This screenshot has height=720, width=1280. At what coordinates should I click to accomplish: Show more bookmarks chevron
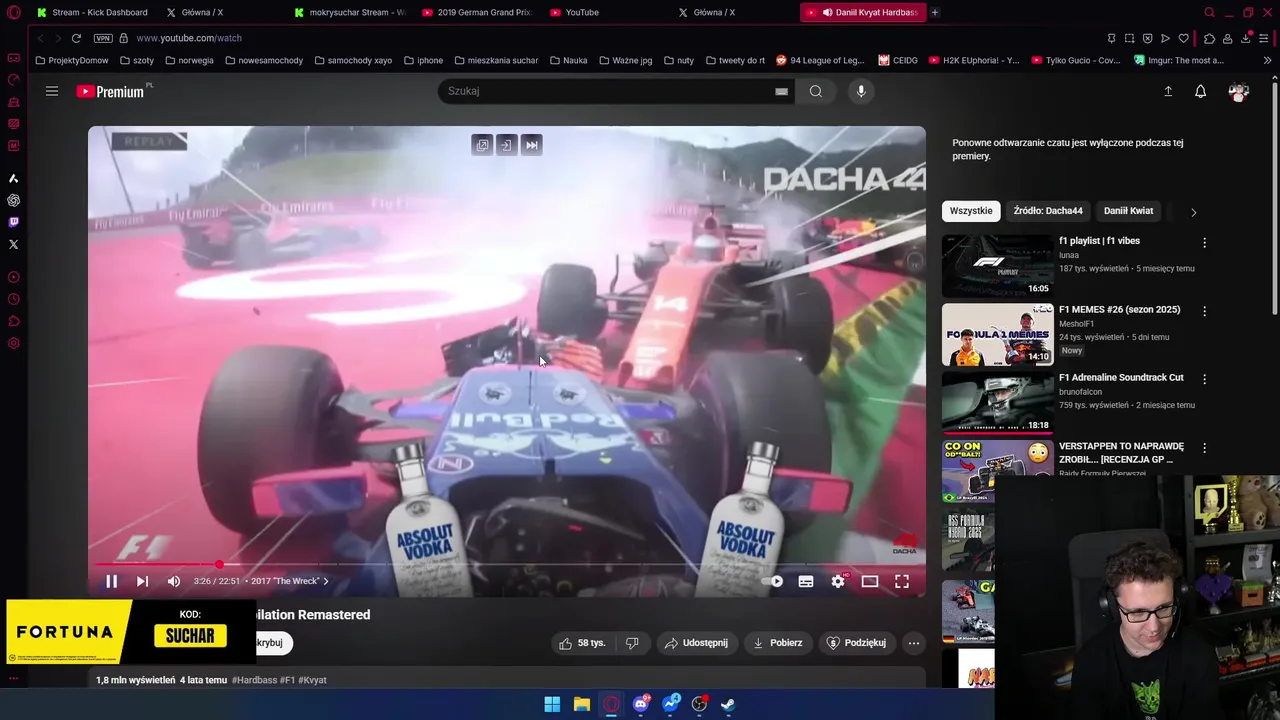[x=1268, y=60]
